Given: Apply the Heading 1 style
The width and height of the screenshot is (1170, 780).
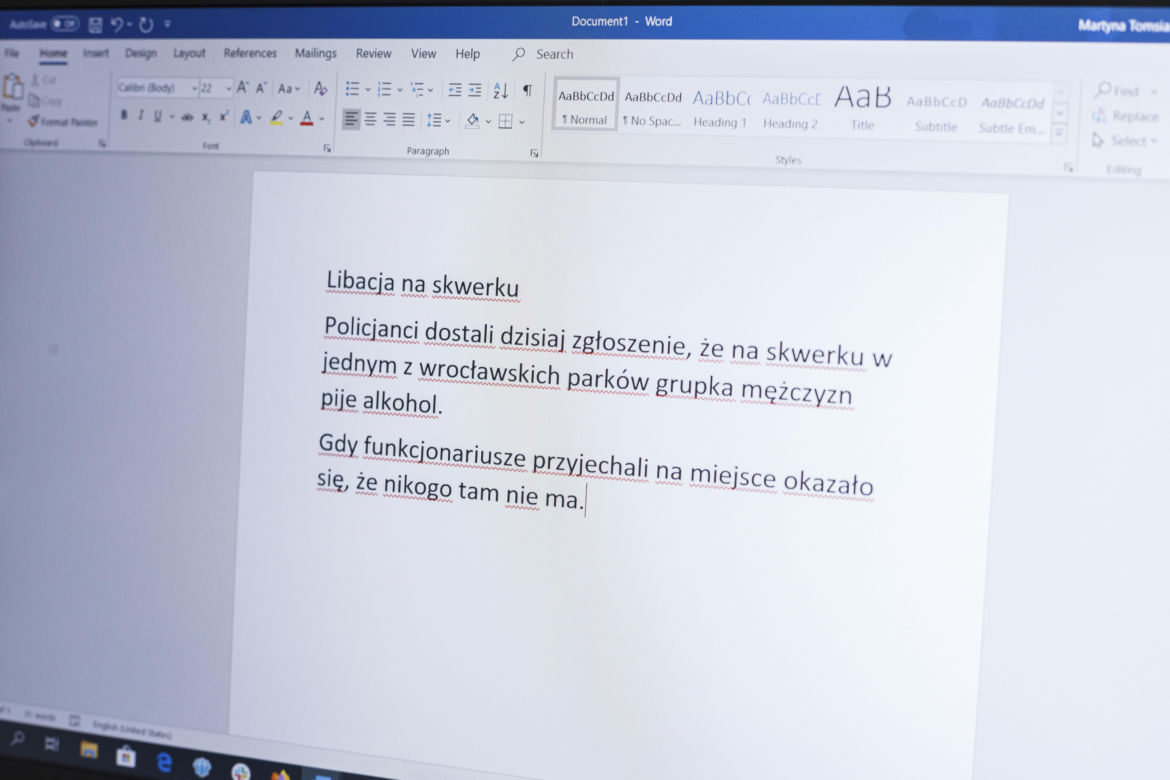Looking at the screenshot, I should (721, 108).
